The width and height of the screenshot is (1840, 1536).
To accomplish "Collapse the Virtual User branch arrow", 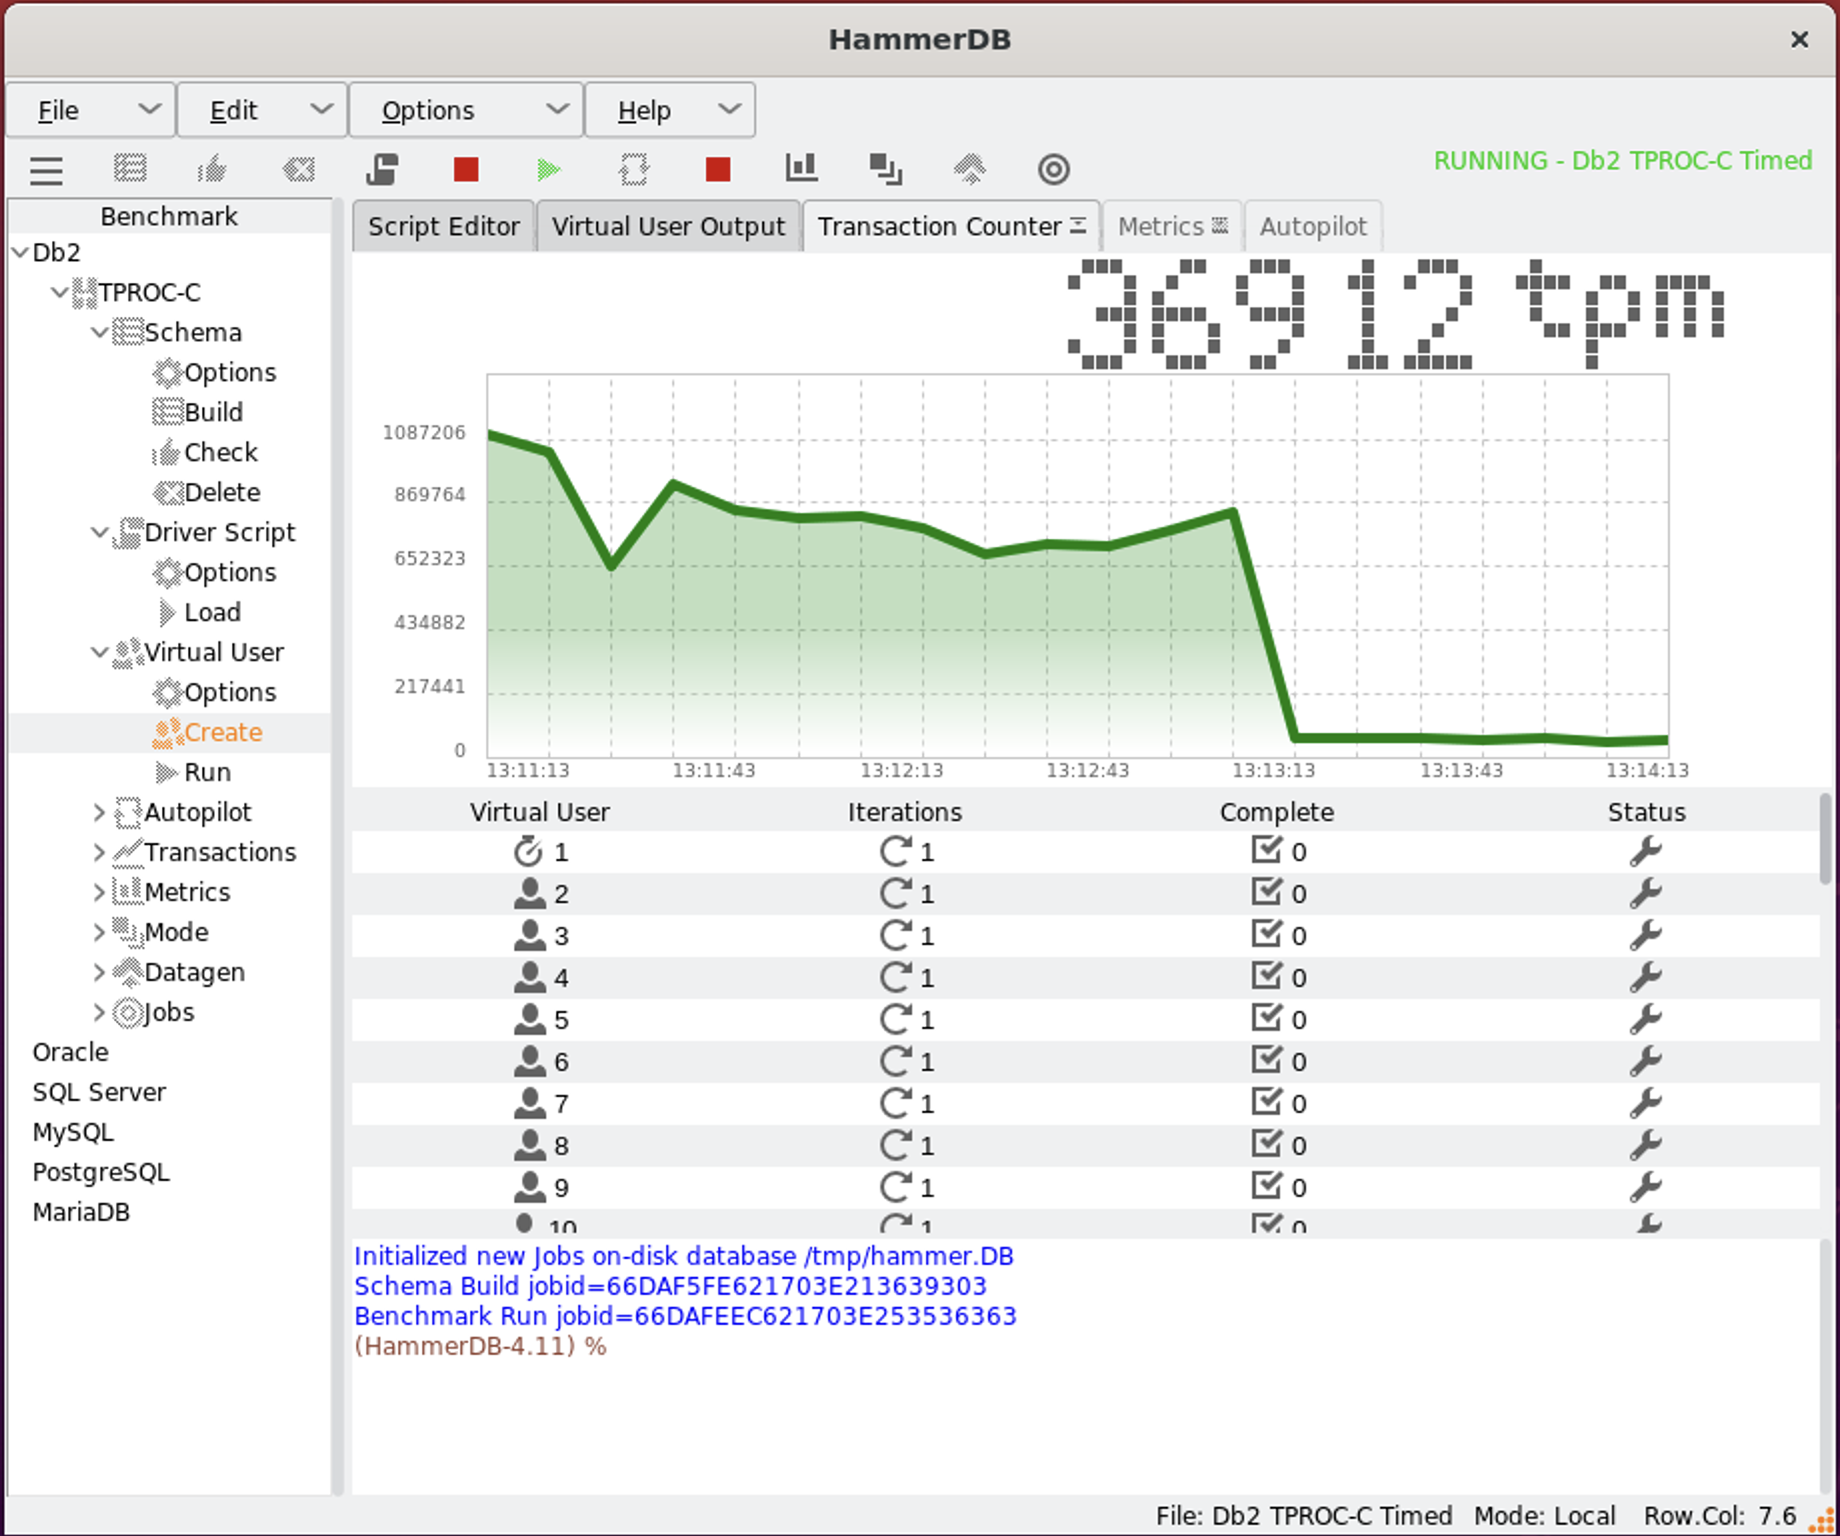I will point(100,652).
